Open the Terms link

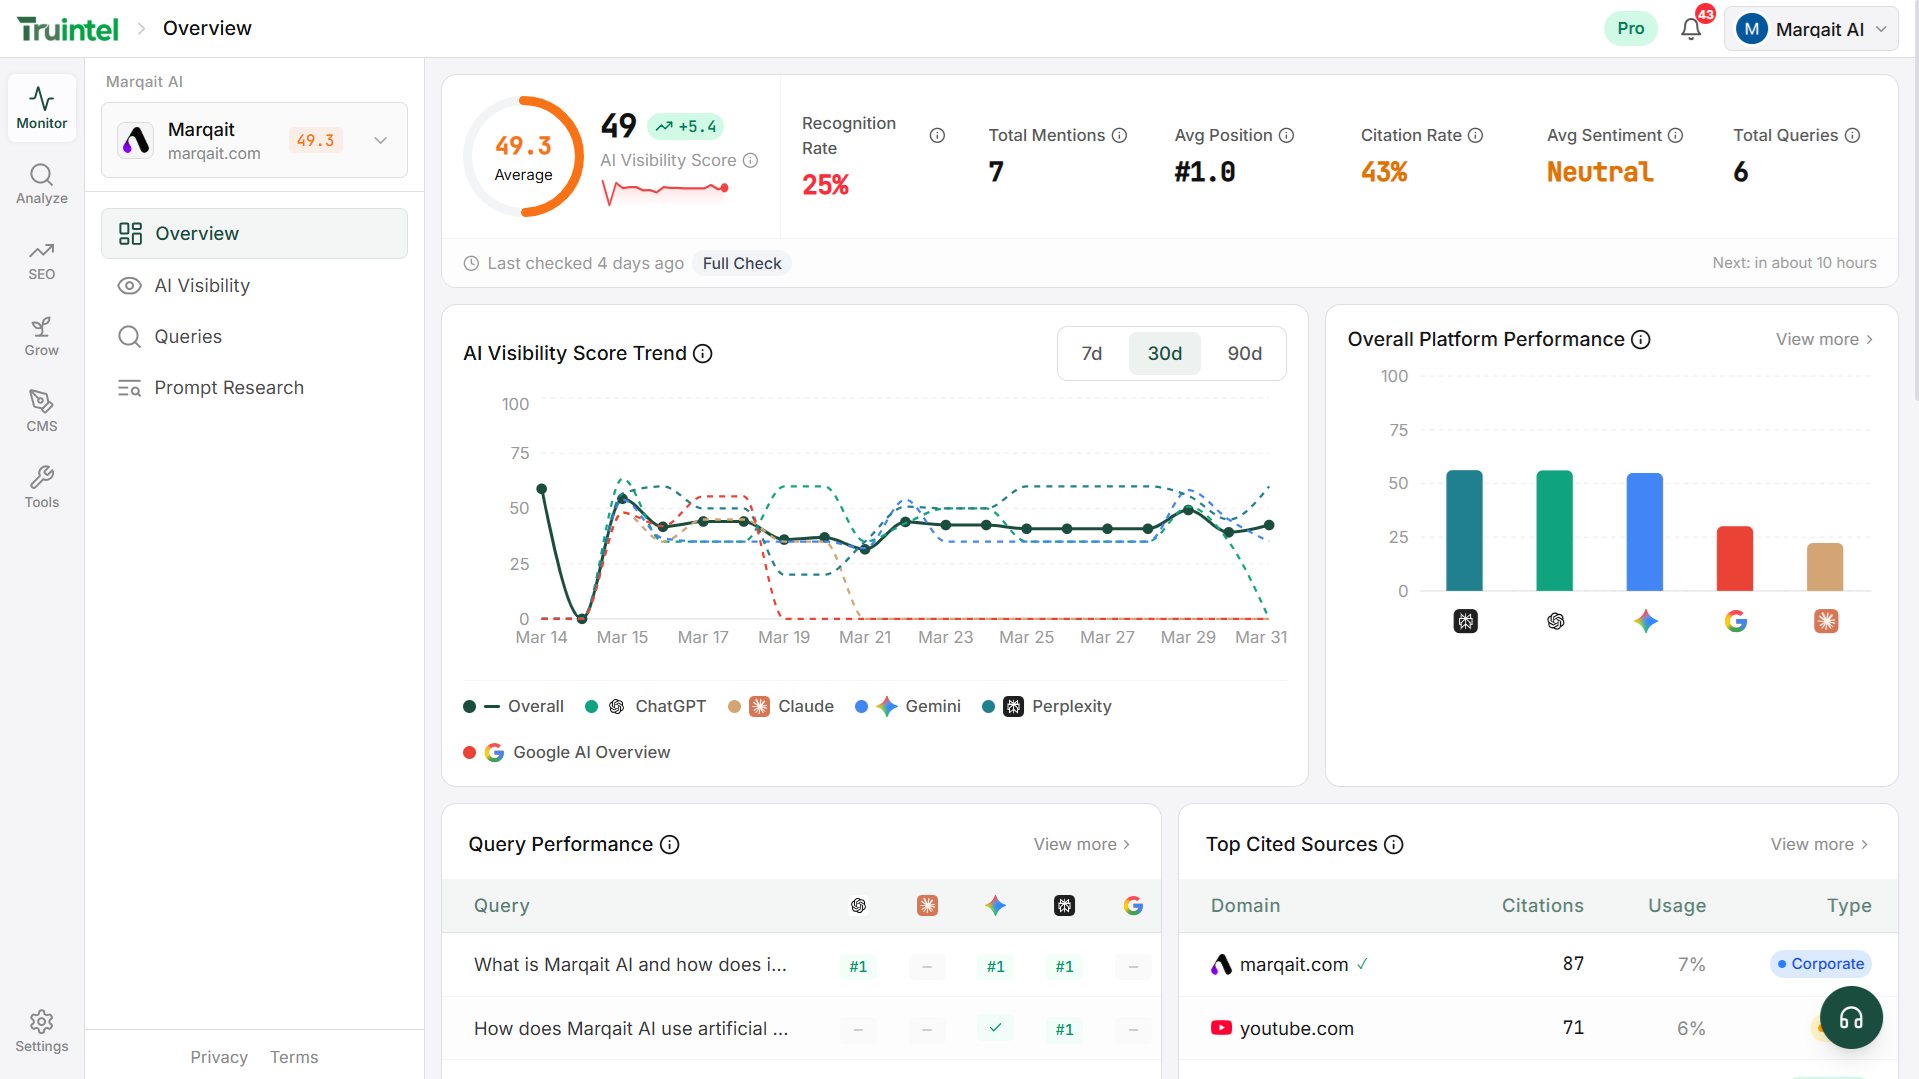[x=294, y=1058]
